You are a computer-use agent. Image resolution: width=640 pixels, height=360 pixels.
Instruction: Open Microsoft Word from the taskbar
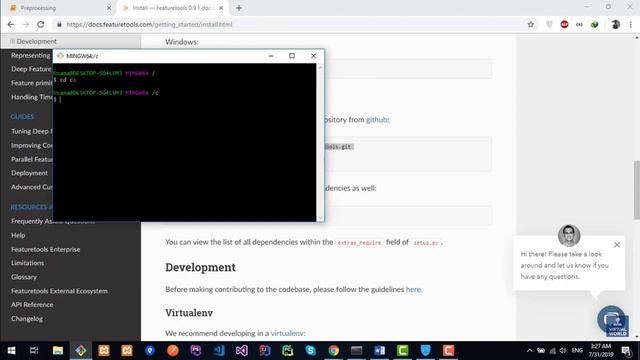point(380,351)
